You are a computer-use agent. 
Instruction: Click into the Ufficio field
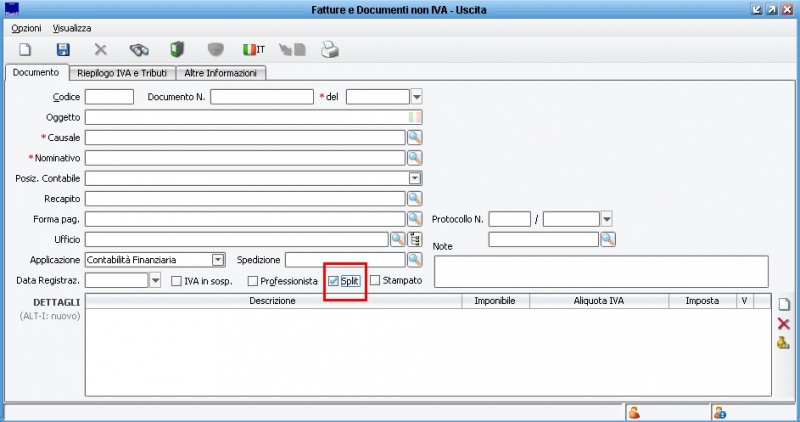tap(237, 239)
